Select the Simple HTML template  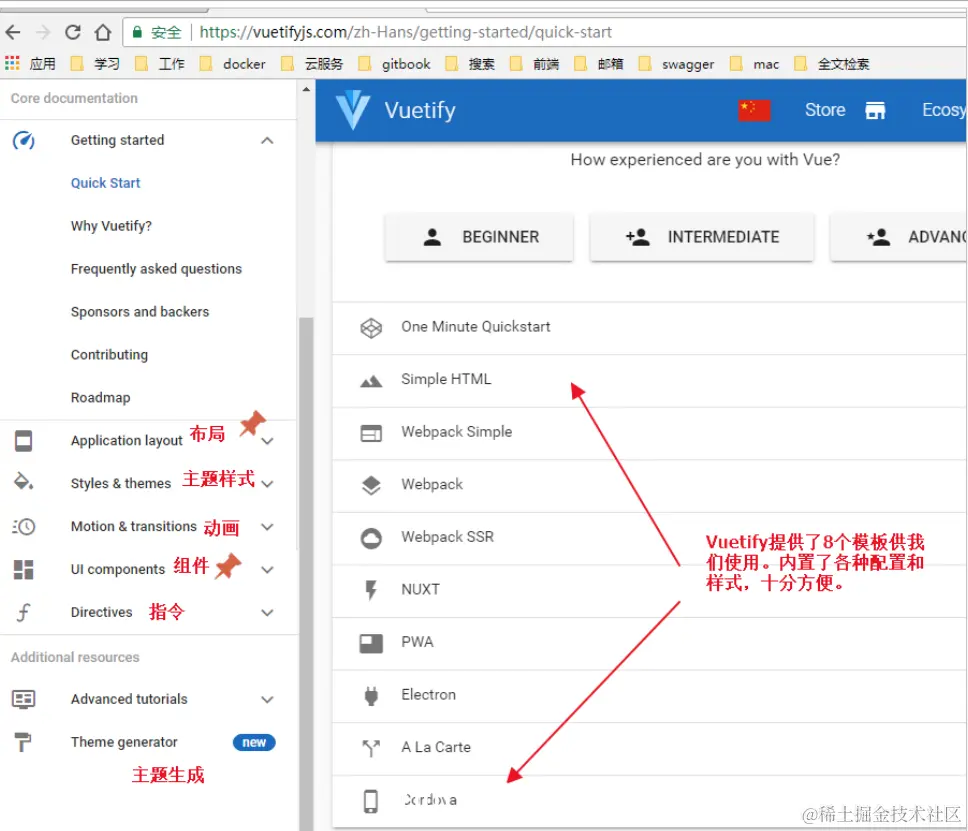(649, 380)
